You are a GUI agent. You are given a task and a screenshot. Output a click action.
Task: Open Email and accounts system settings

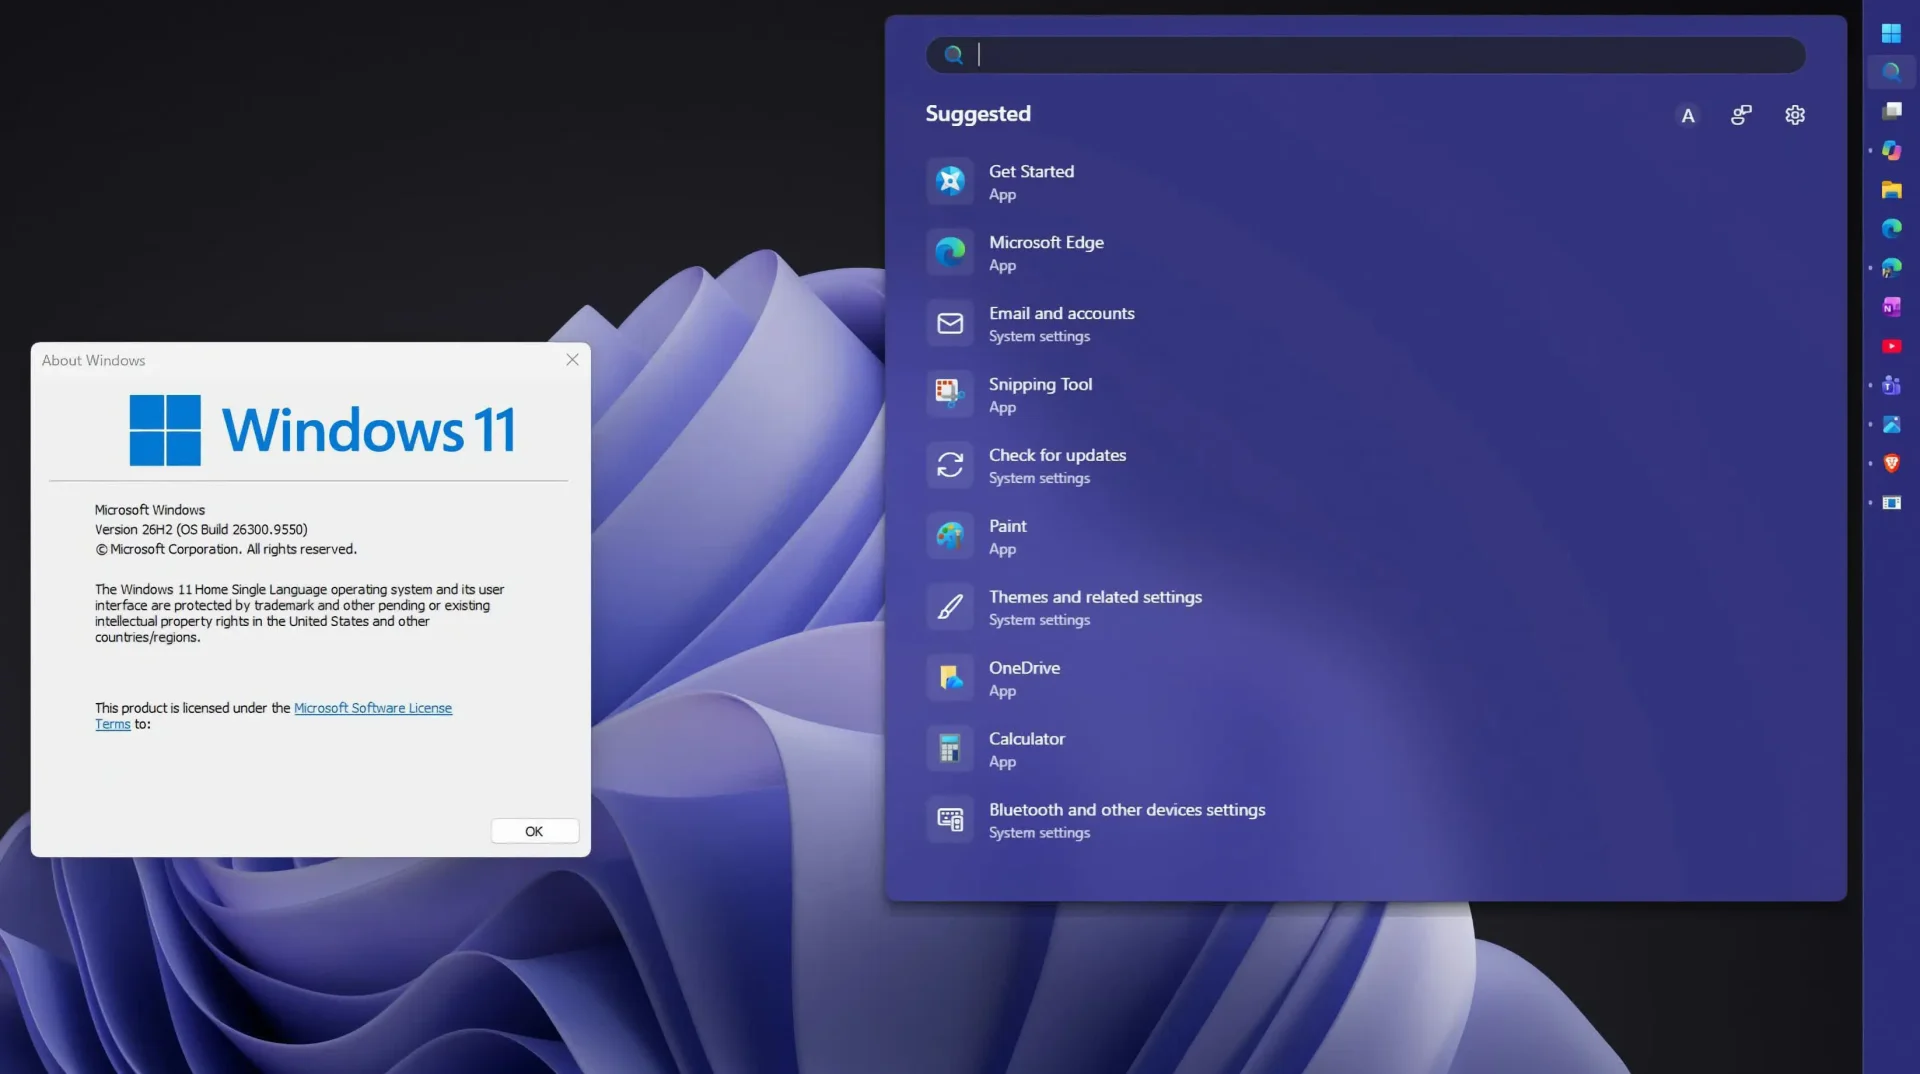[x=1365, y=324]
